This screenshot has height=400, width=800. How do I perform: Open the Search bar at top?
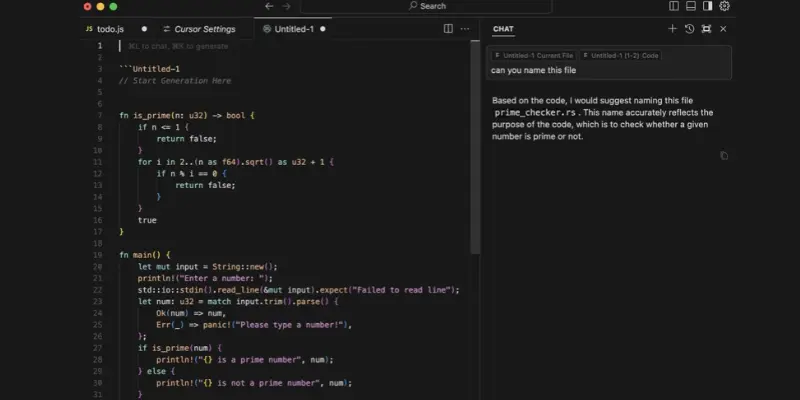[426, 6]
